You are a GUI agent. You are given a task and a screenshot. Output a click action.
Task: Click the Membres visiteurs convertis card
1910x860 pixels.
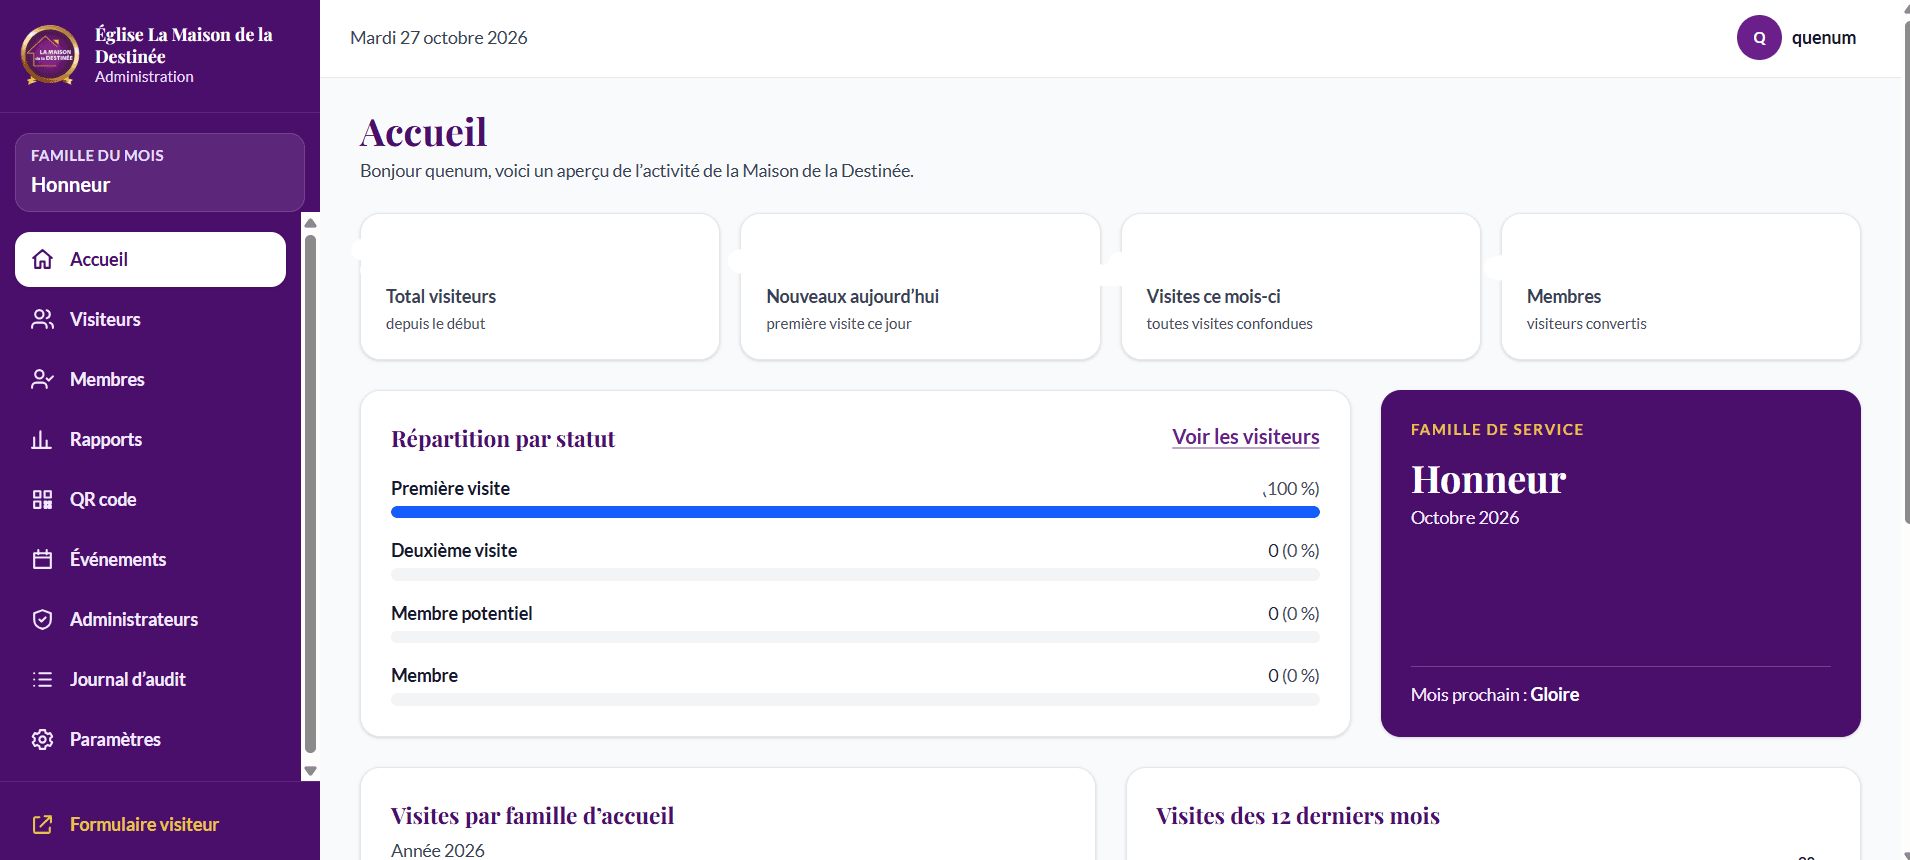pyautogui.click(x=1681, y=286)
